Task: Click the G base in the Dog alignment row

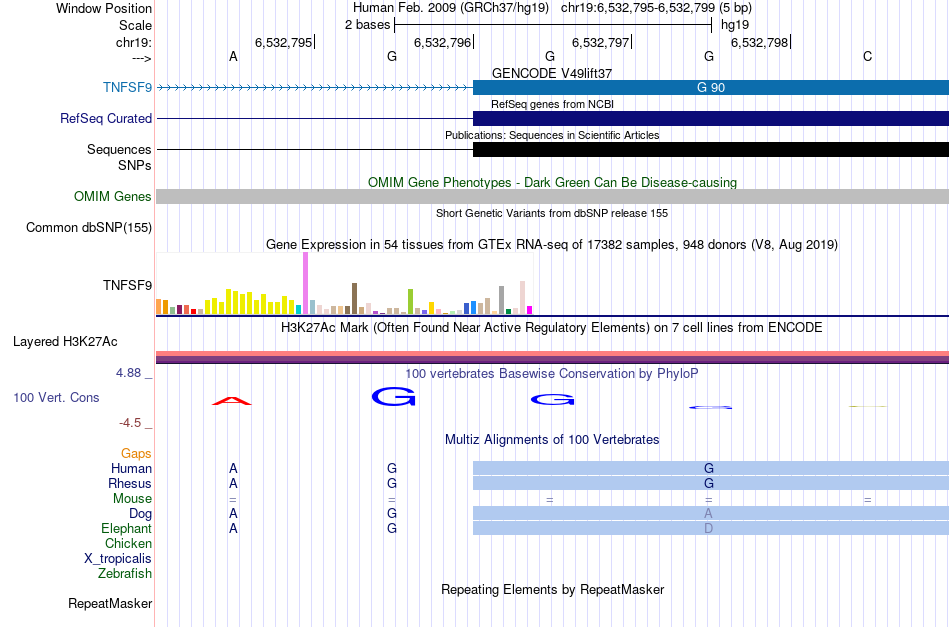Action: [392, 514]
